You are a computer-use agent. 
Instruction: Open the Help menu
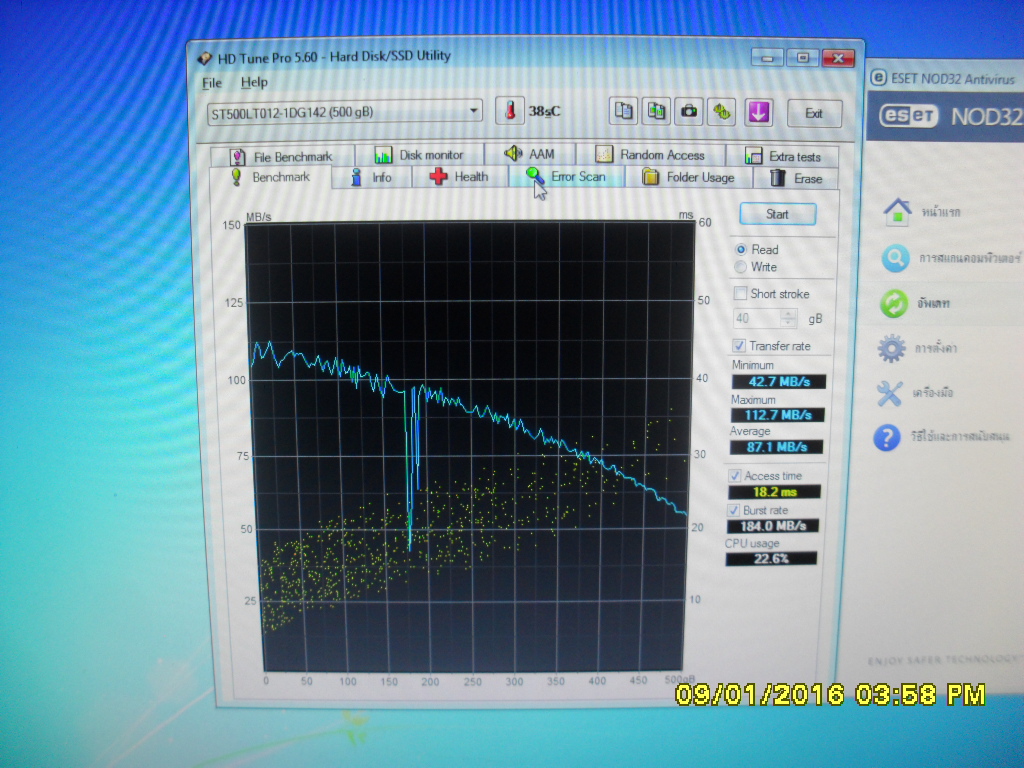(x=254, y=82)
